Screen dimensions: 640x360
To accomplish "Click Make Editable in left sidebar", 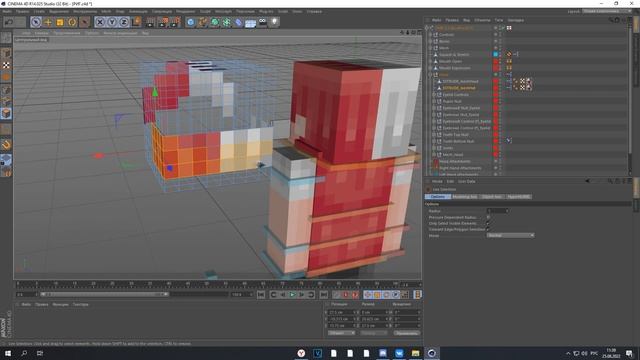I will (x=6, y=38).
